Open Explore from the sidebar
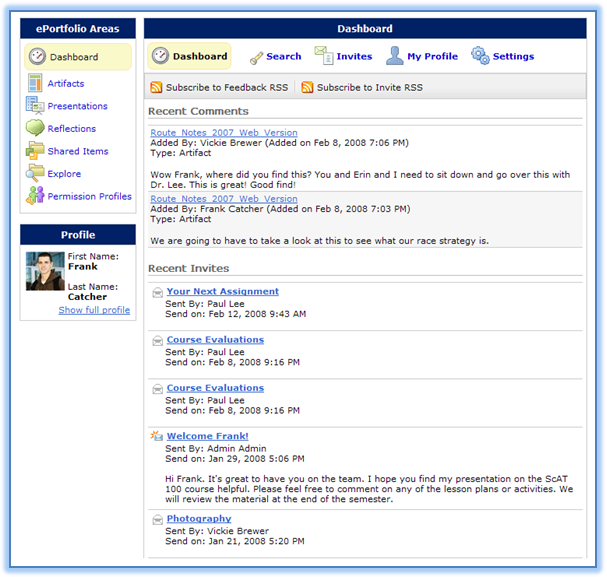The height and width of the screenshot is (577, 607). (x=64, y=174)
